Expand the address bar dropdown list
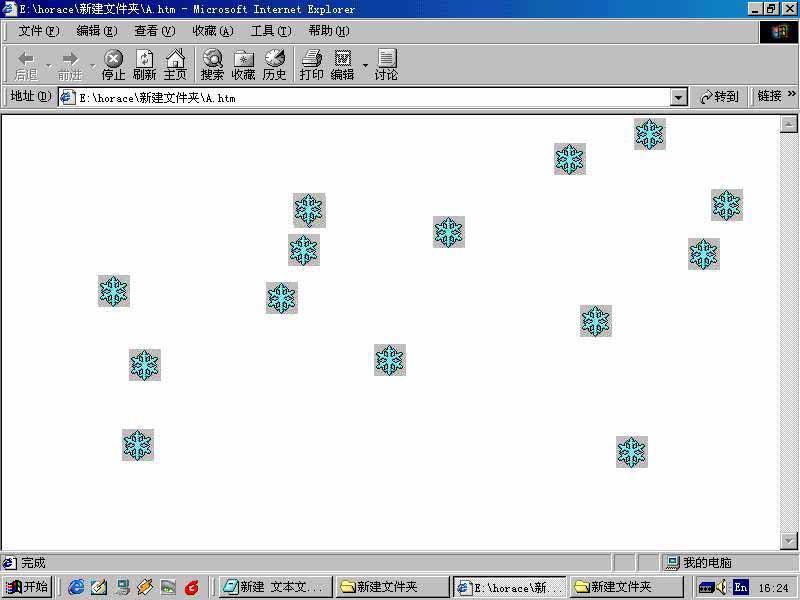The height and width of the screenshot is (600, 800). point(679,97)
